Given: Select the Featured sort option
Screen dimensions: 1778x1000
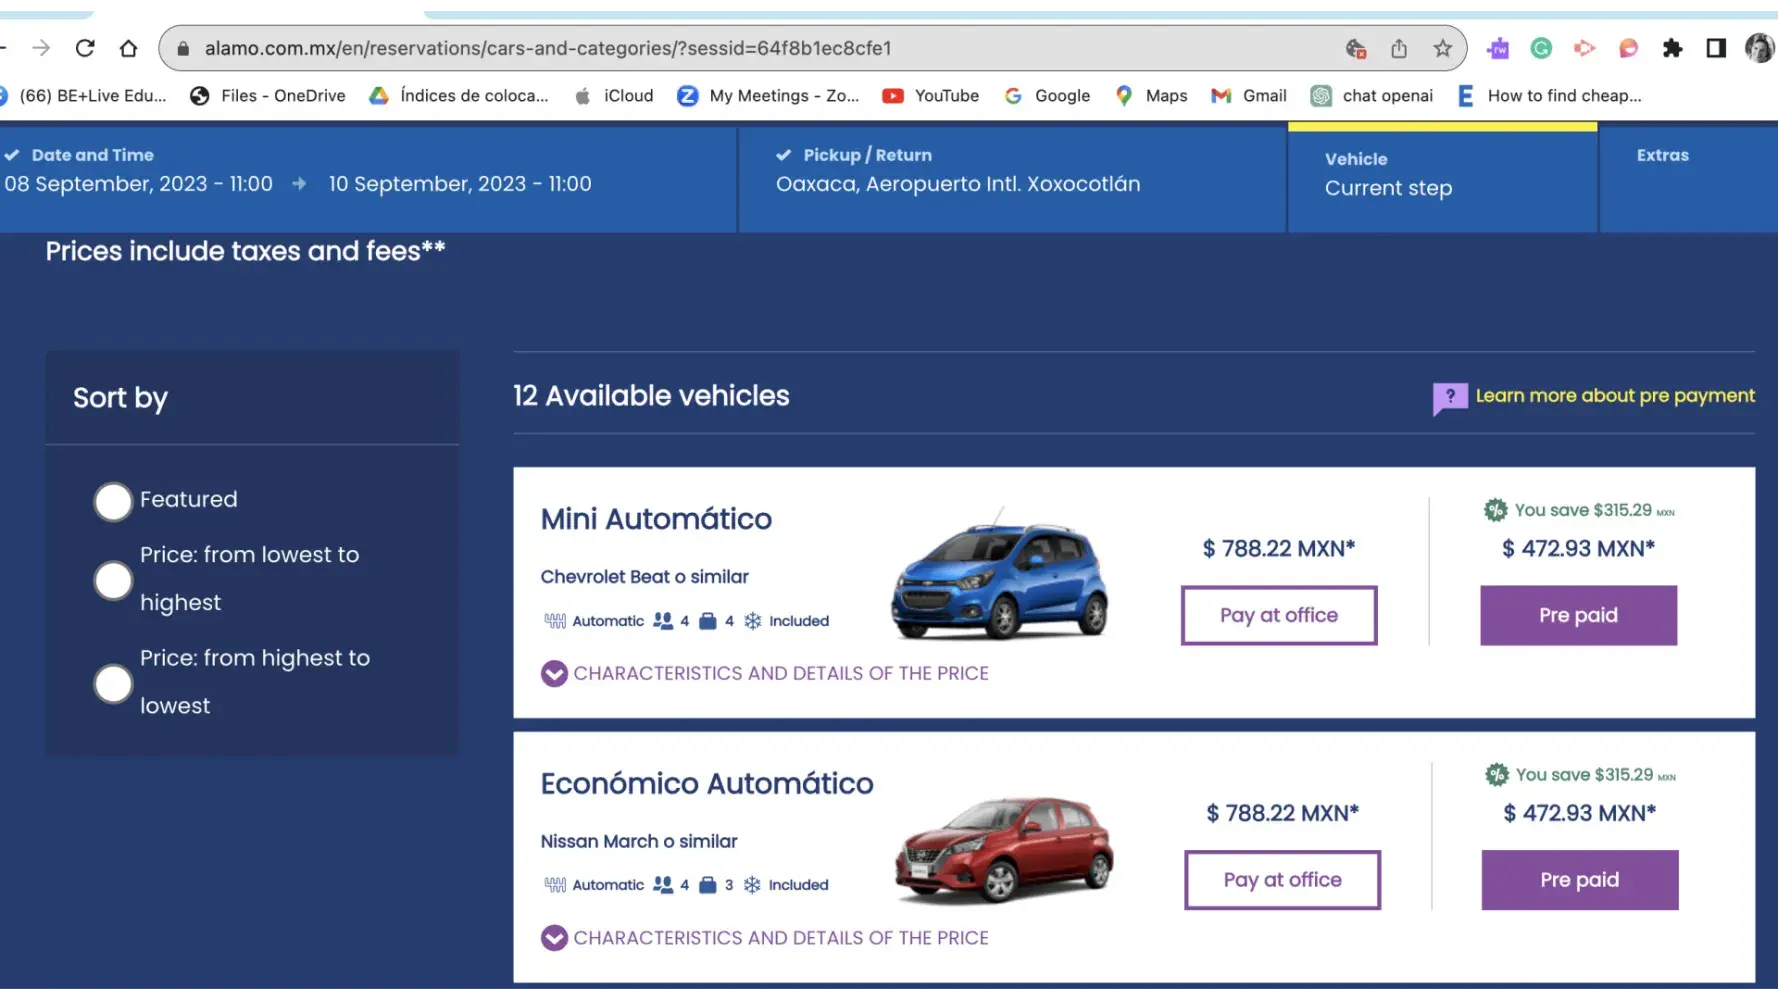Looking at the screenshot, I should (113, 501).
